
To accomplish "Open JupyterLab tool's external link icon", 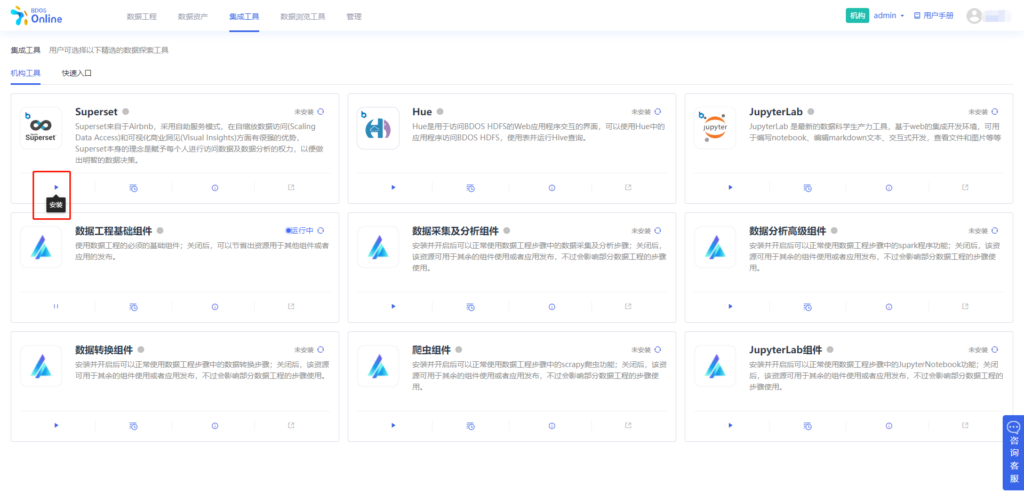I will [x=965, y=187].
